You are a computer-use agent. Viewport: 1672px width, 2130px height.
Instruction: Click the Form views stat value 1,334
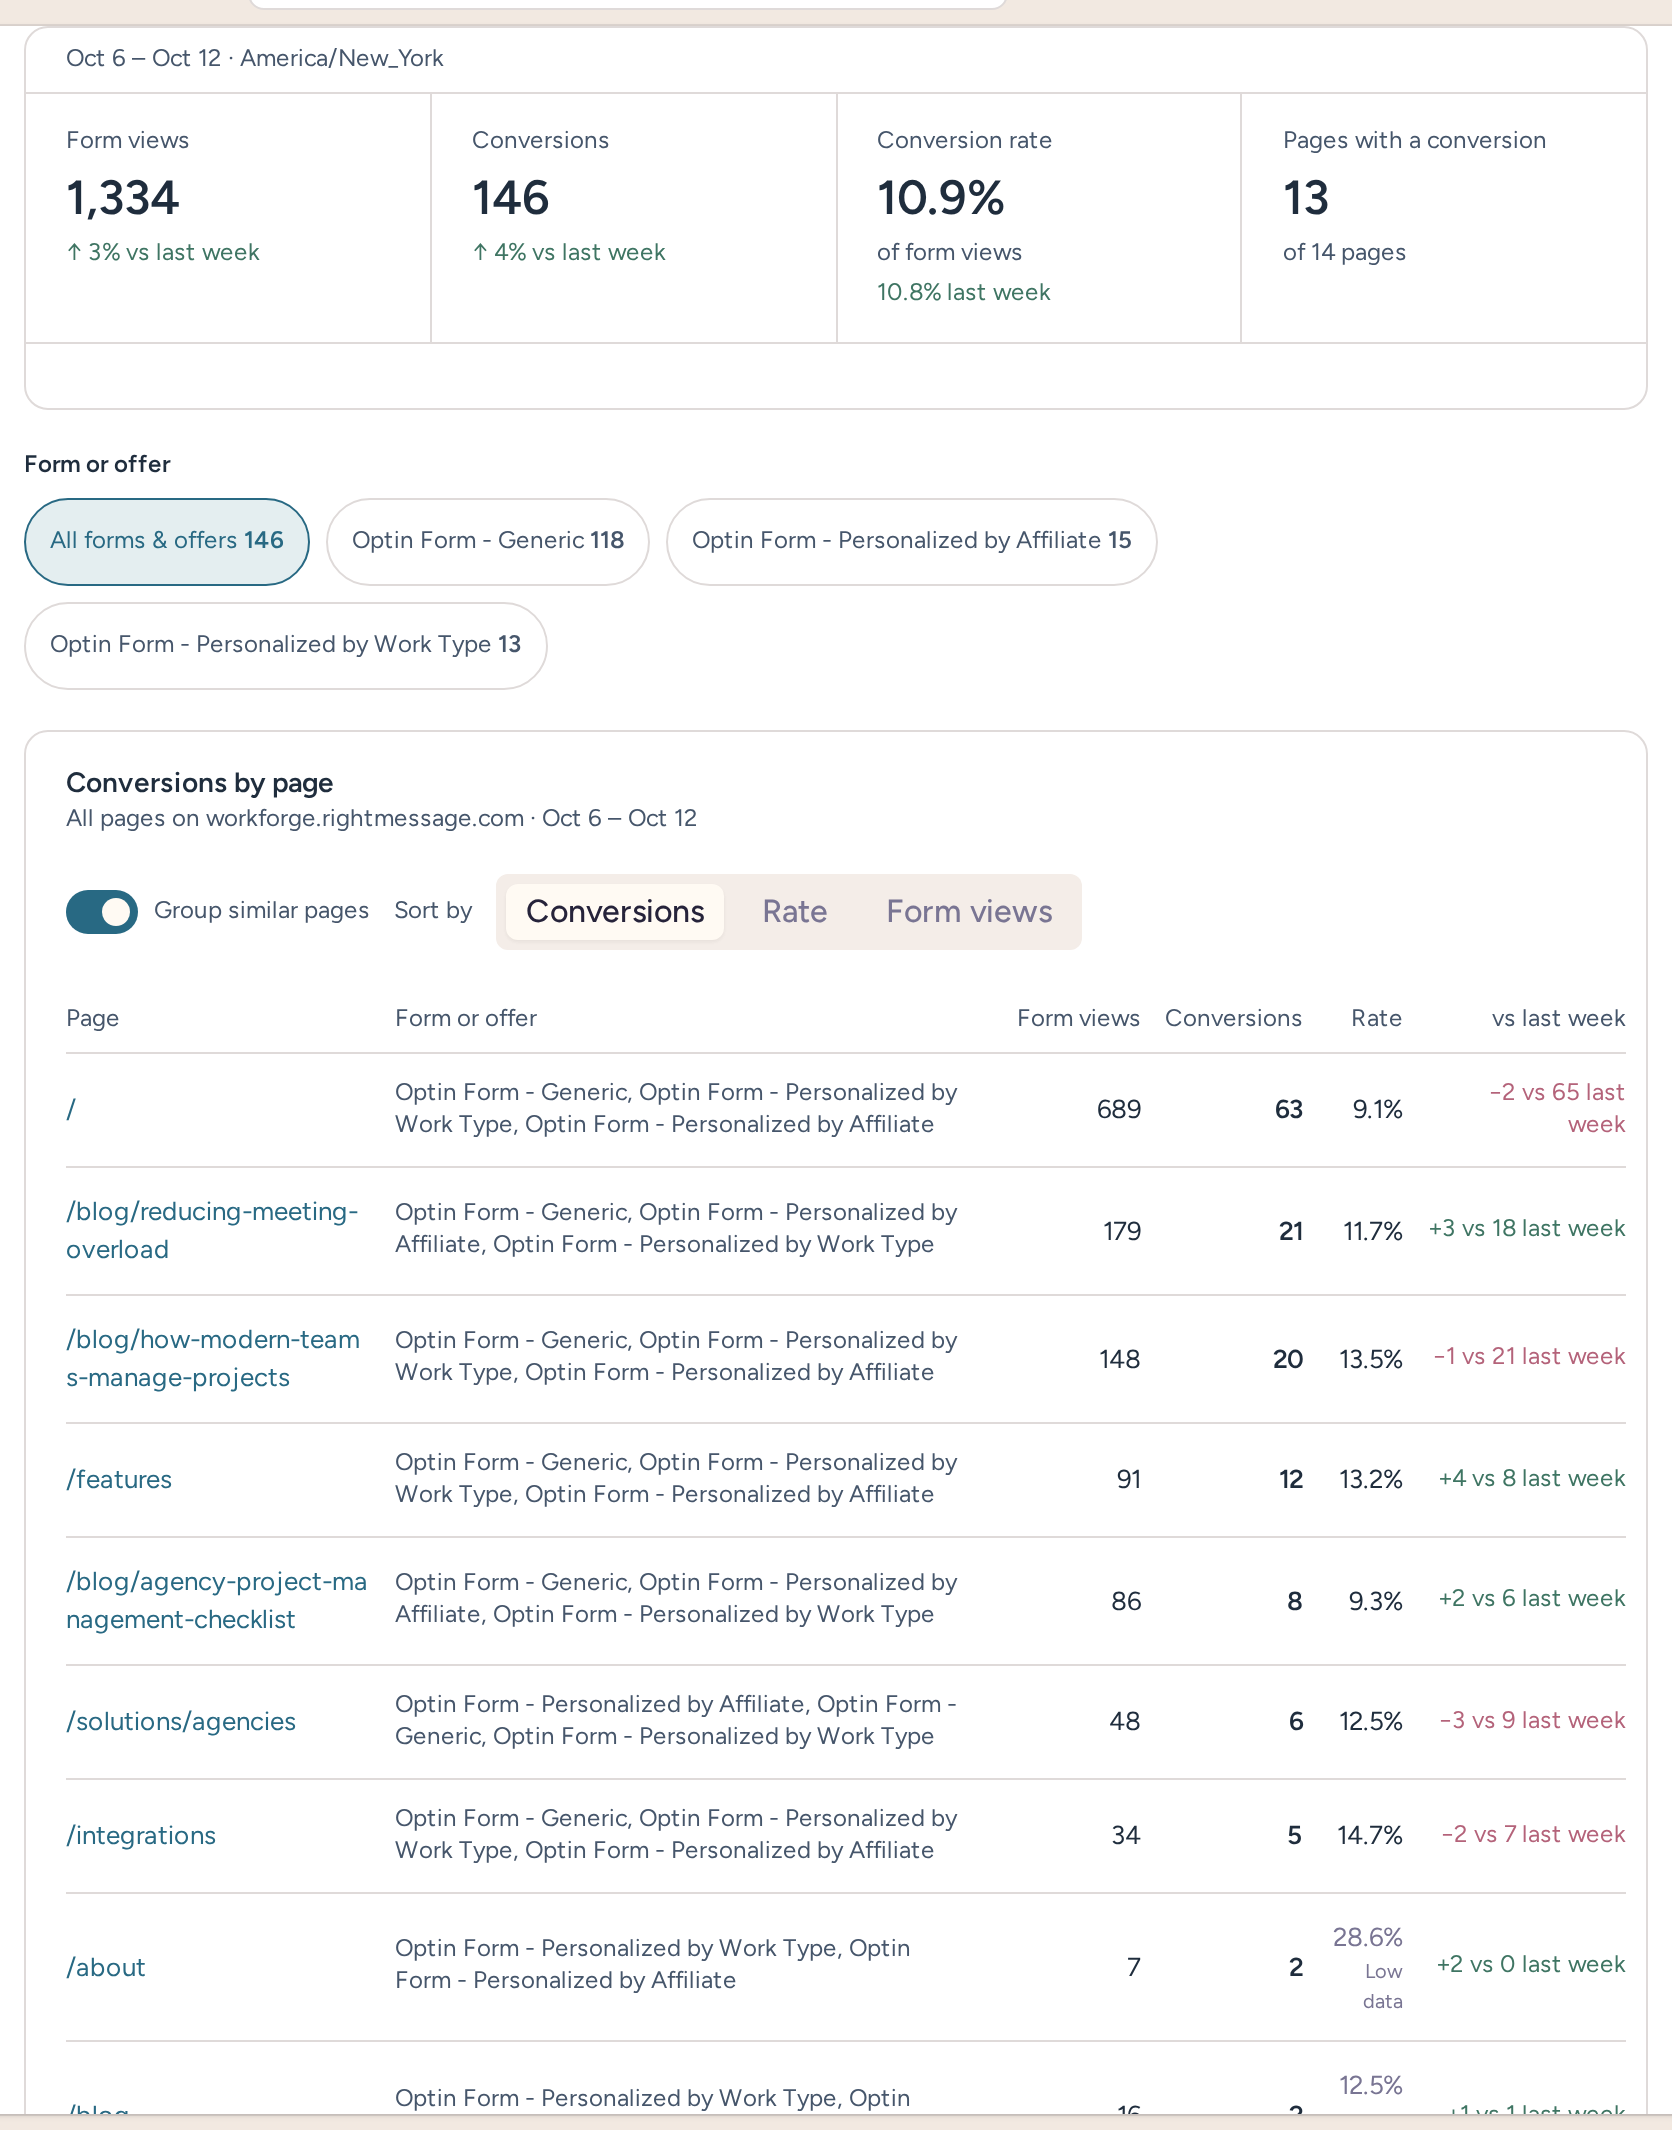coord(123,197)
